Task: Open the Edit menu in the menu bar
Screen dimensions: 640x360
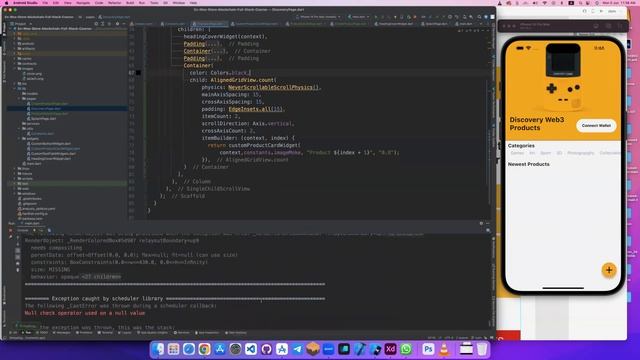Action: (x=56, y=2)
